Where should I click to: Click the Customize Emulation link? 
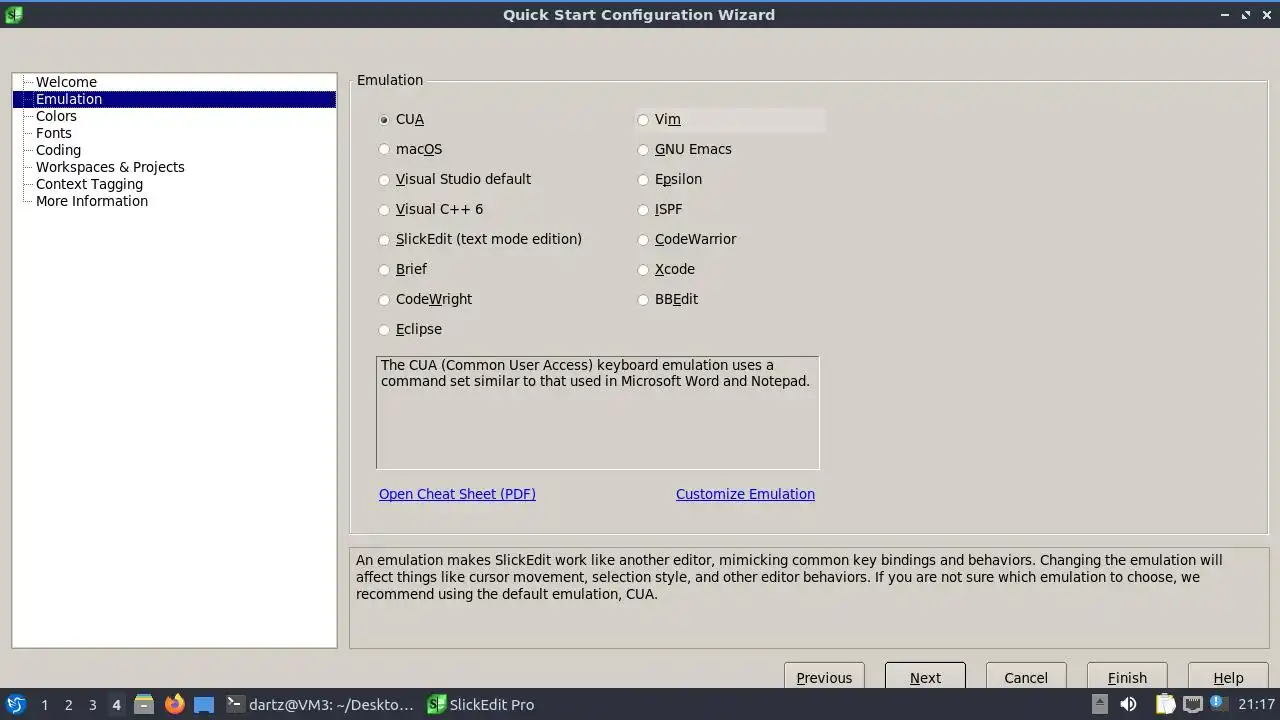coord(745,494)
